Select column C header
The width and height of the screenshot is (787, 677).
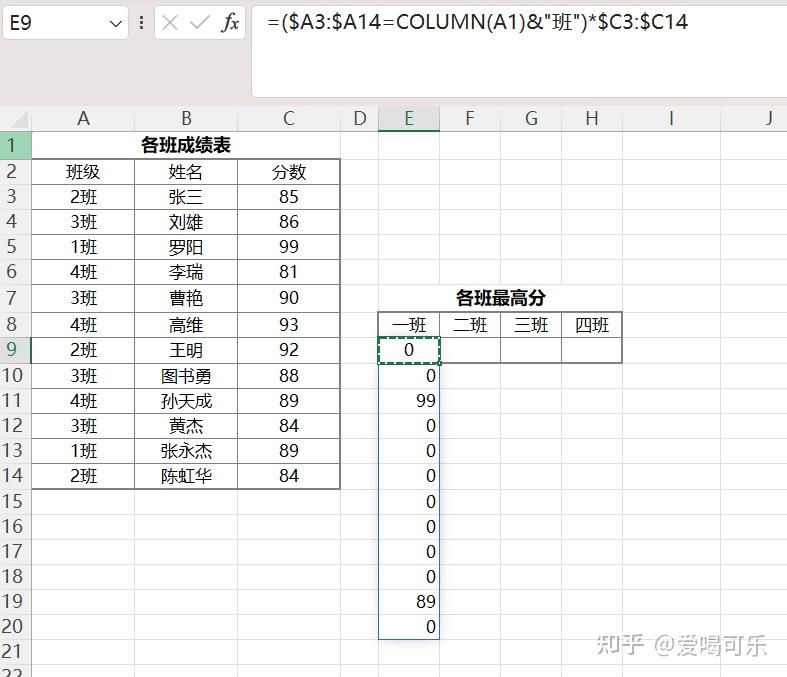(289, 119)
